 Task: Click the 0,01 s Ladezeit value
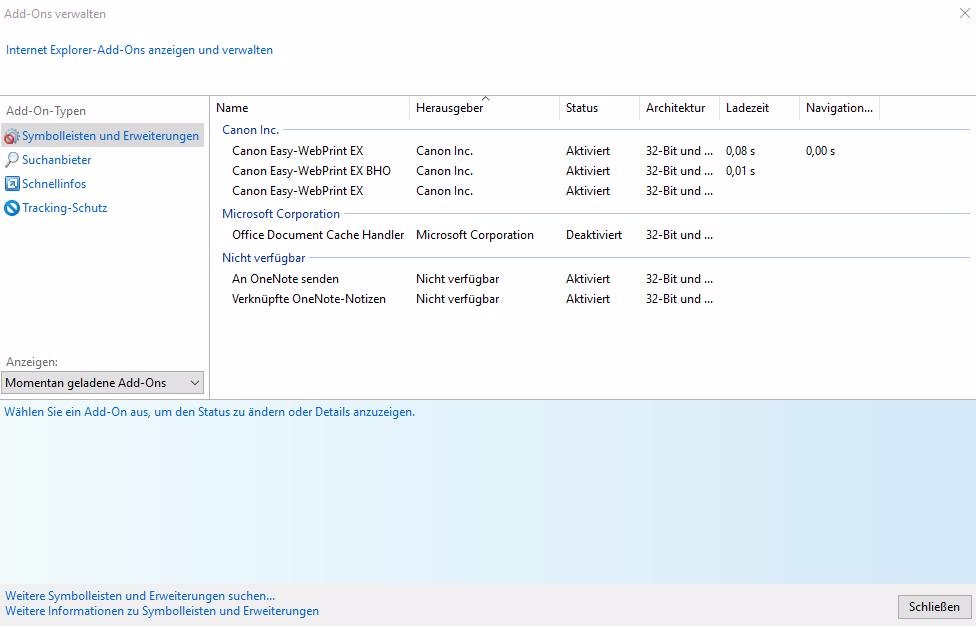point(740,171)
